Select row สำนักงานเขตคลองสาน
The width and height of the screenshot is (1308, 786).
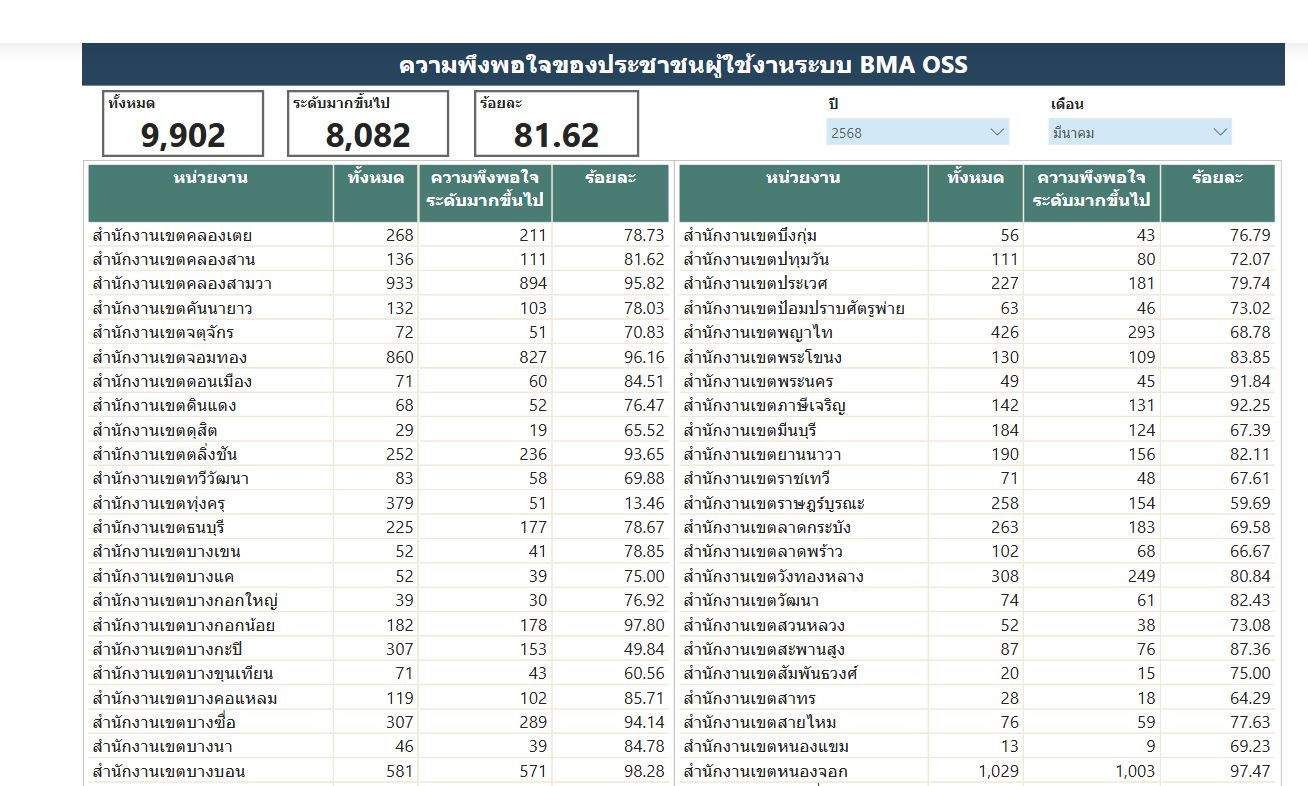[x=378, y=259]
